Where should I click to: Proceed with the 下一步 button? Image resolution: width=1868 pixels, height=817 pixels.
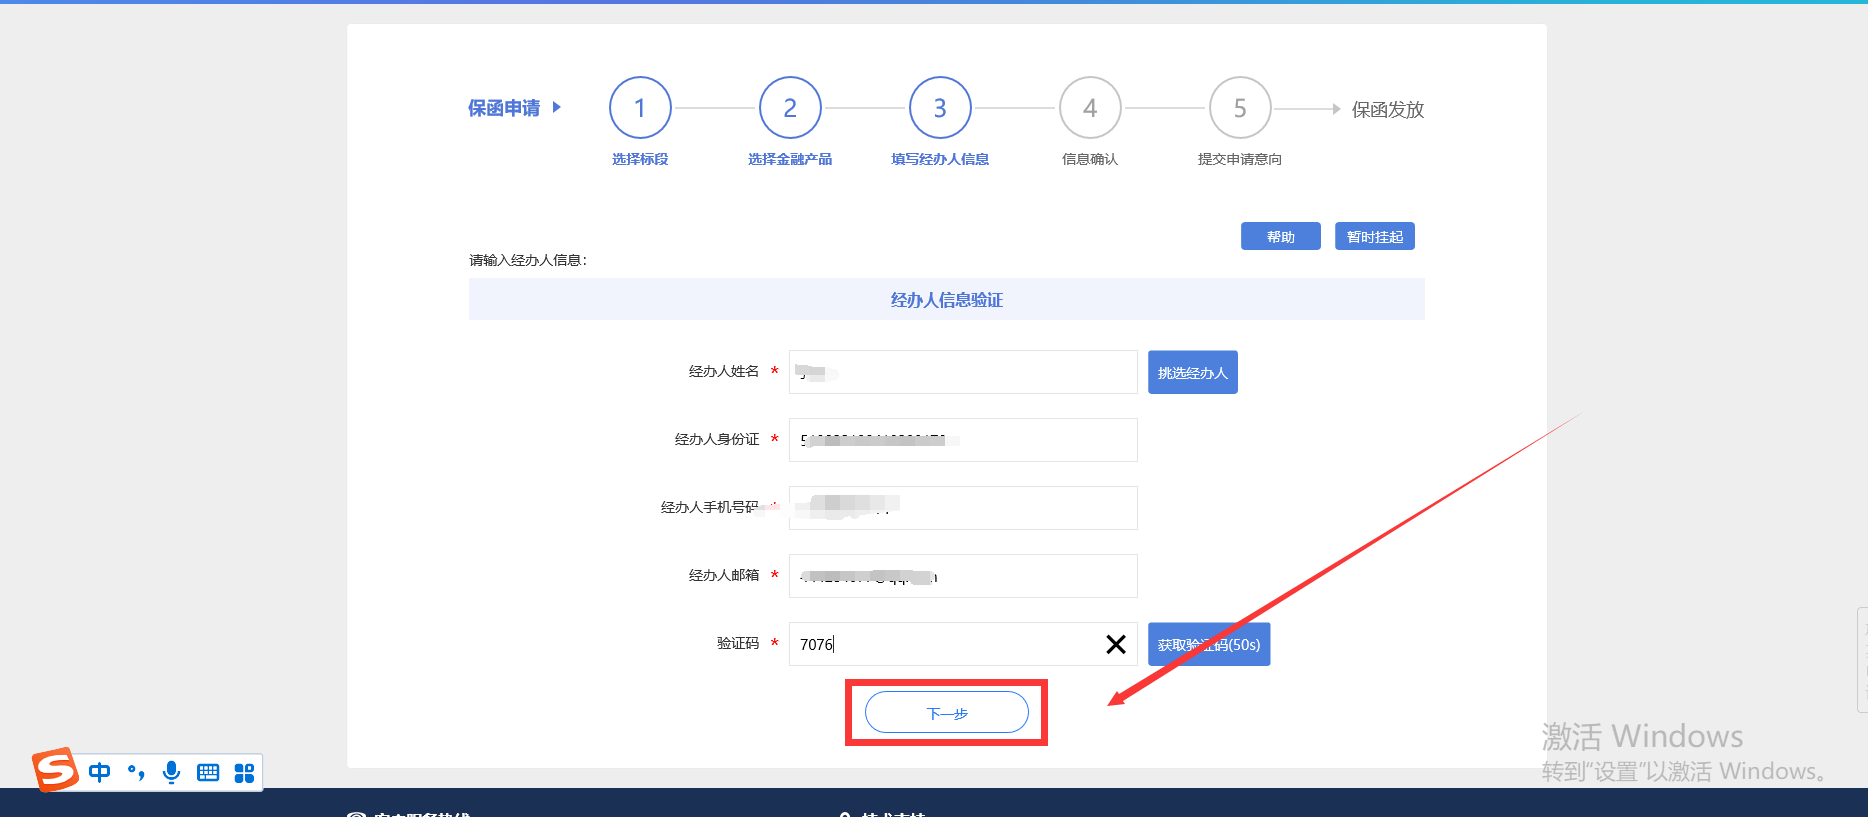click(946, 713)
